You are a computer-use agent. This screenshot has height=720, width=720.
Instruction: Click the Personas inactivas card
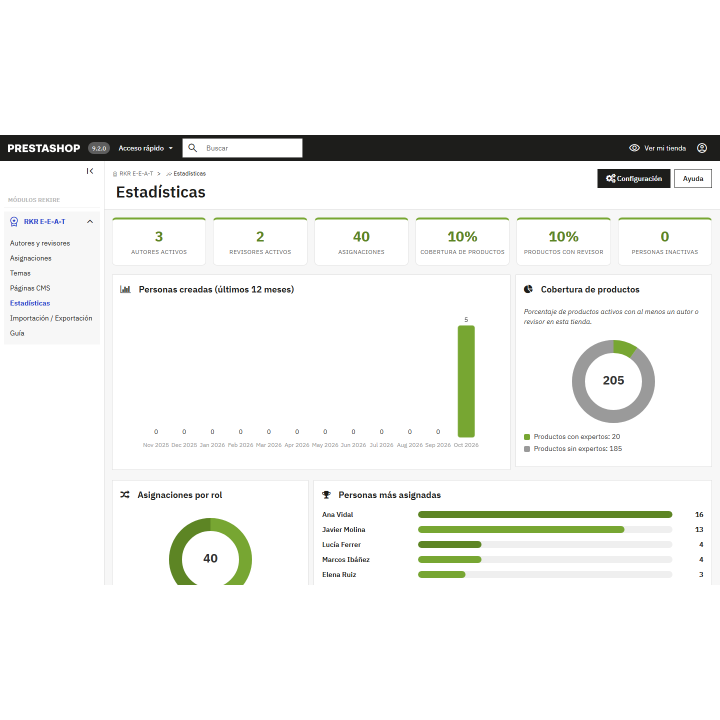(665, 242)
